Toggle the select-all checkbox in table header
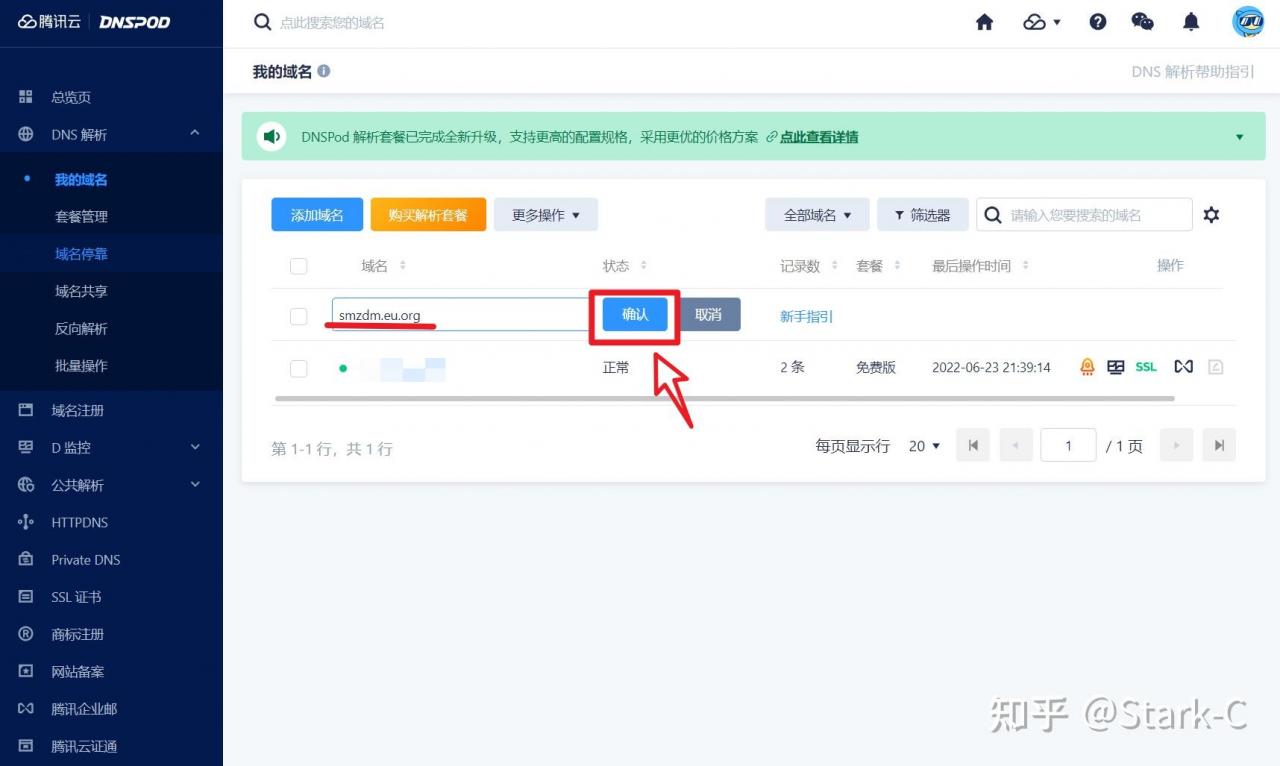 [298, 266]
